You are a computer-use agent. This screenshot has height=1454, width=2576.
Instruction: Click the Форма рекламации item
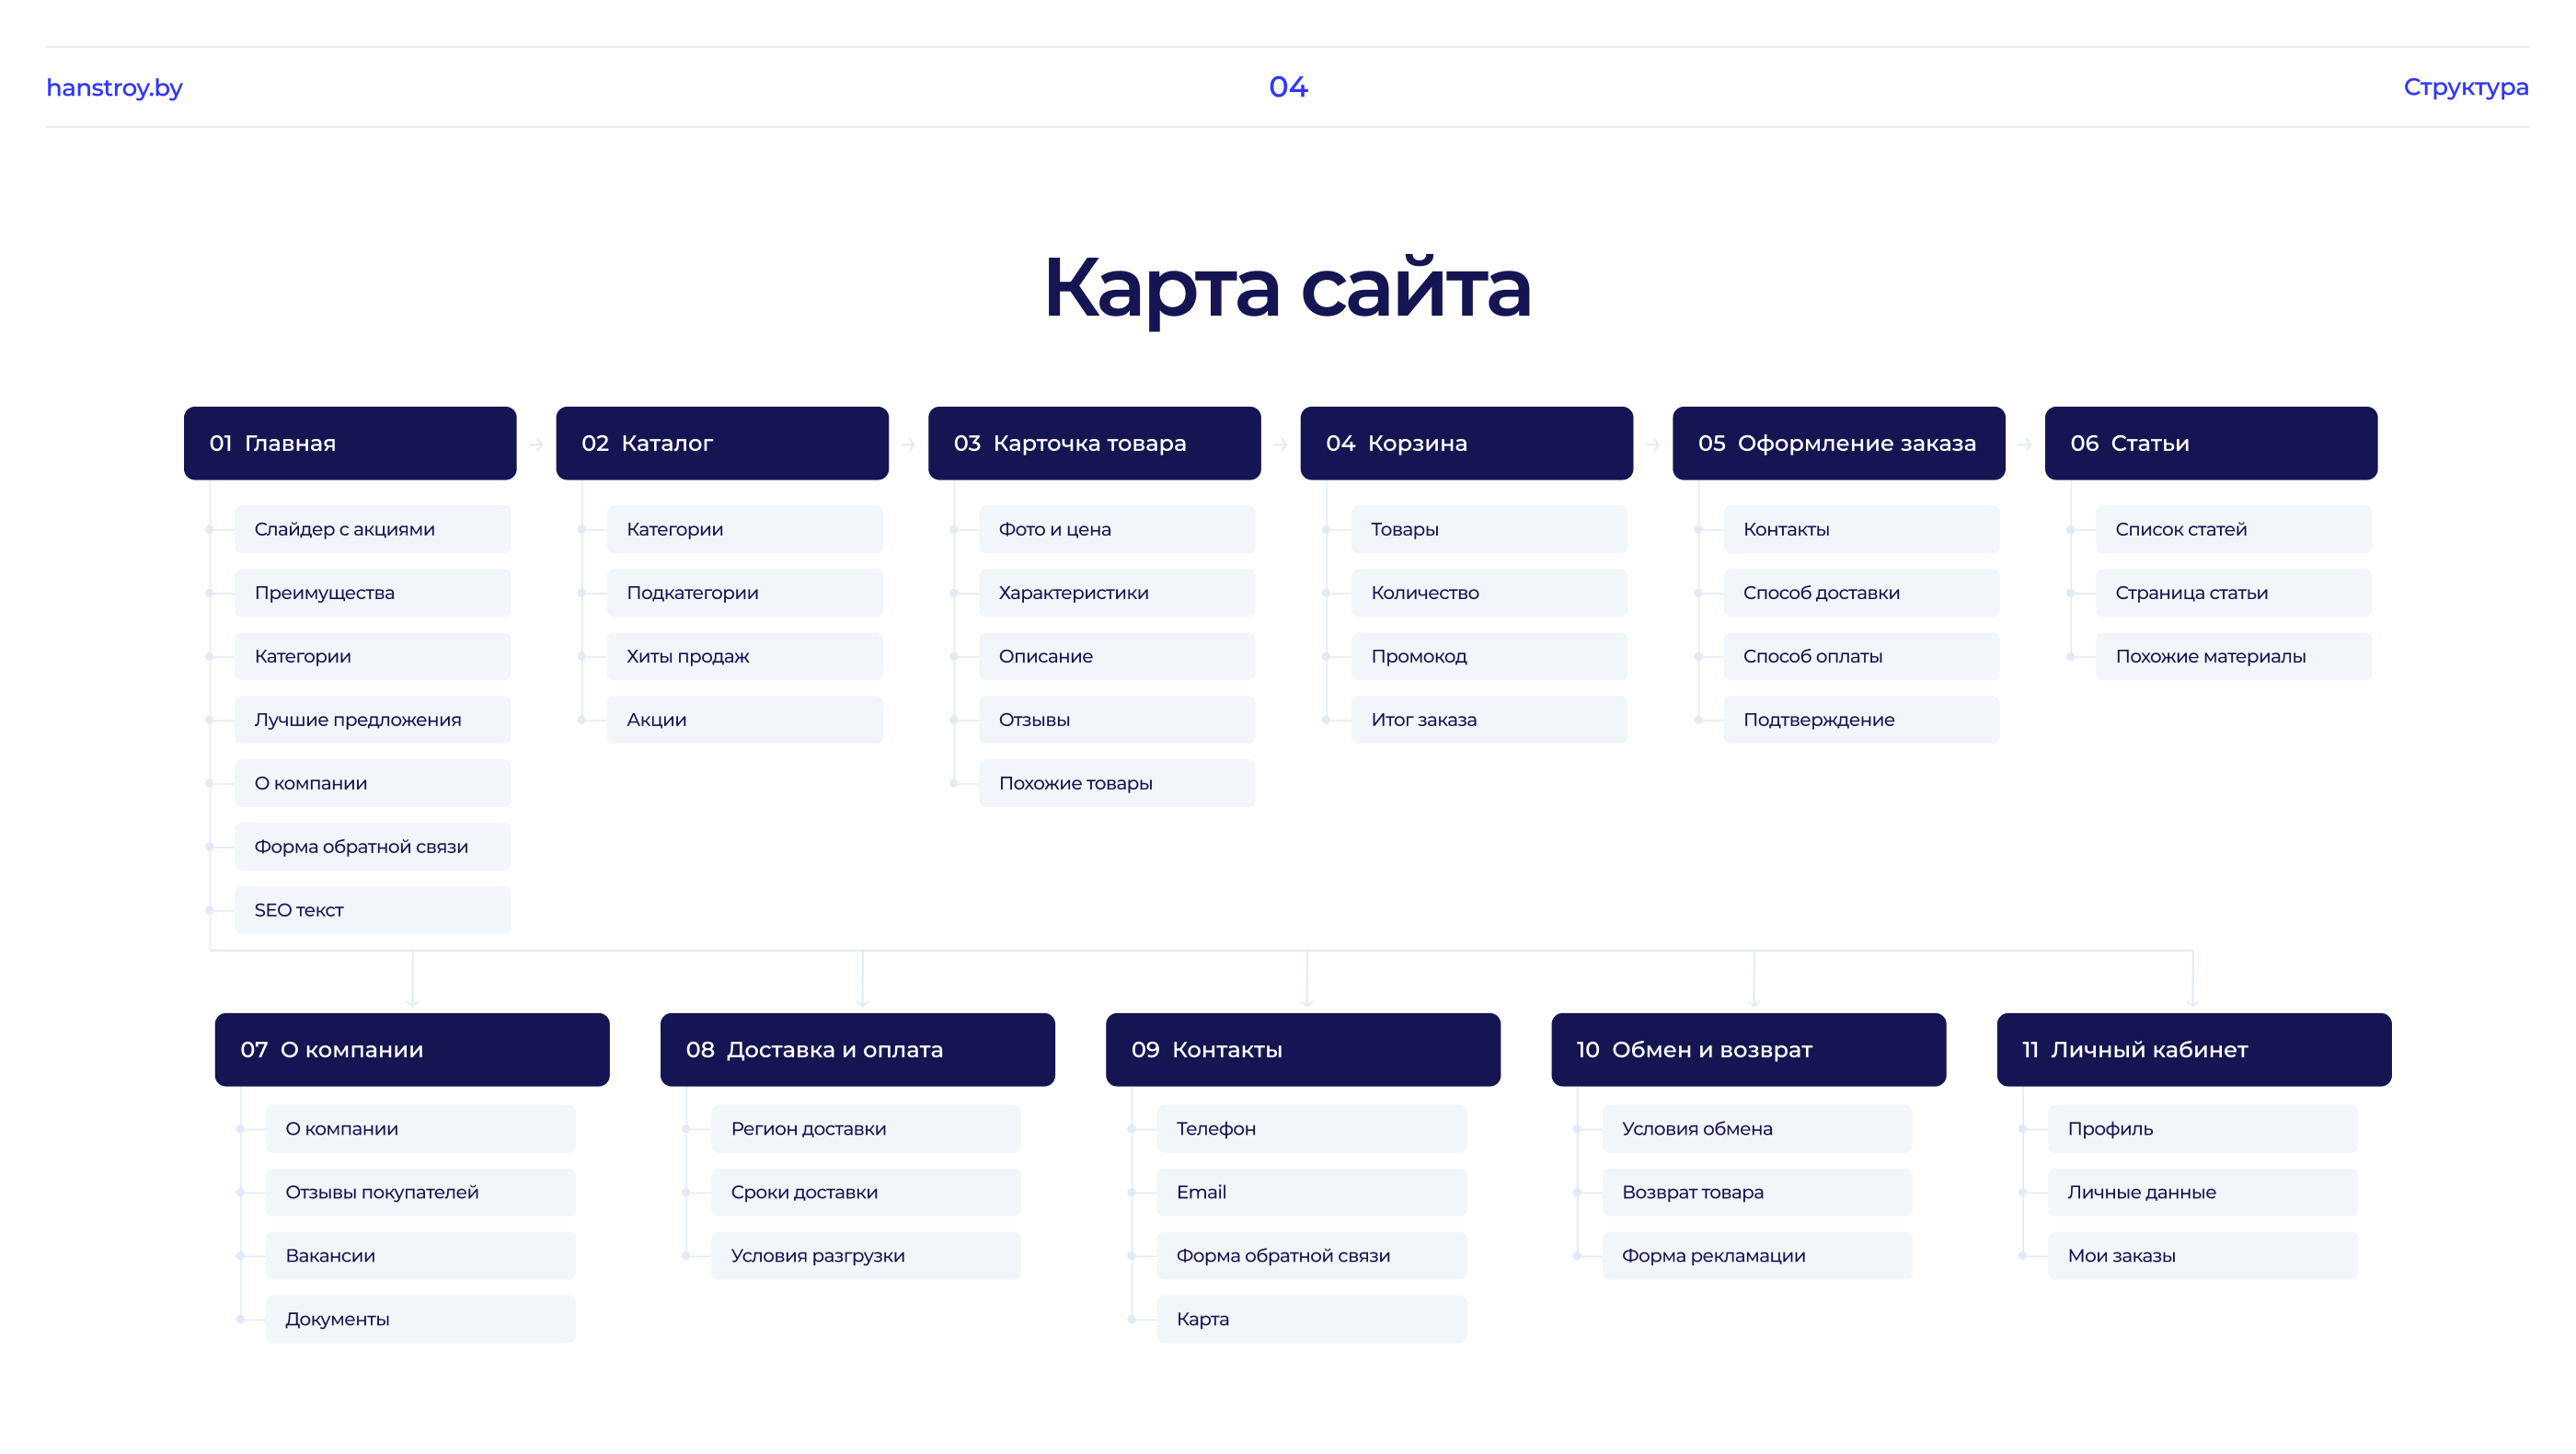click(1757, 1255)
